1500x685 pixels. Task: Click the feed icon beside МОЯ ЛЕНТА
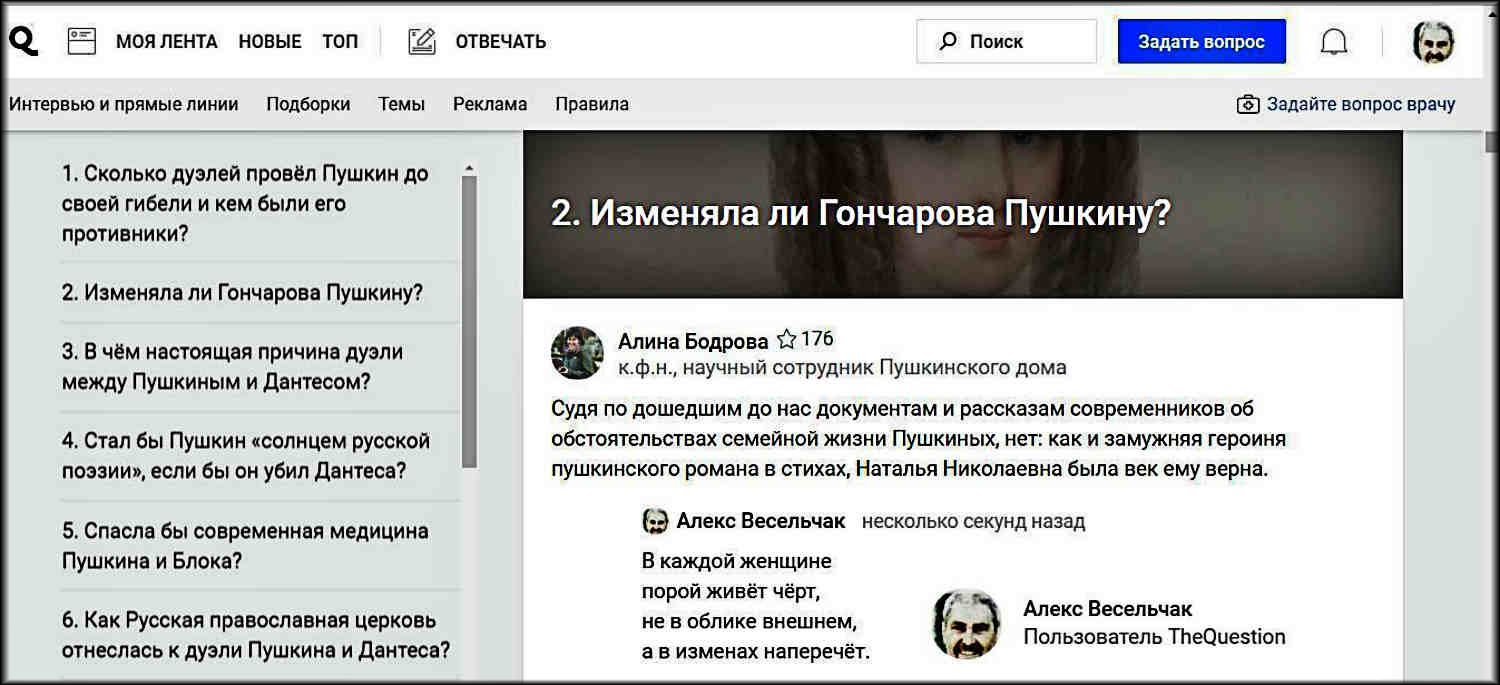click(81, 41)
